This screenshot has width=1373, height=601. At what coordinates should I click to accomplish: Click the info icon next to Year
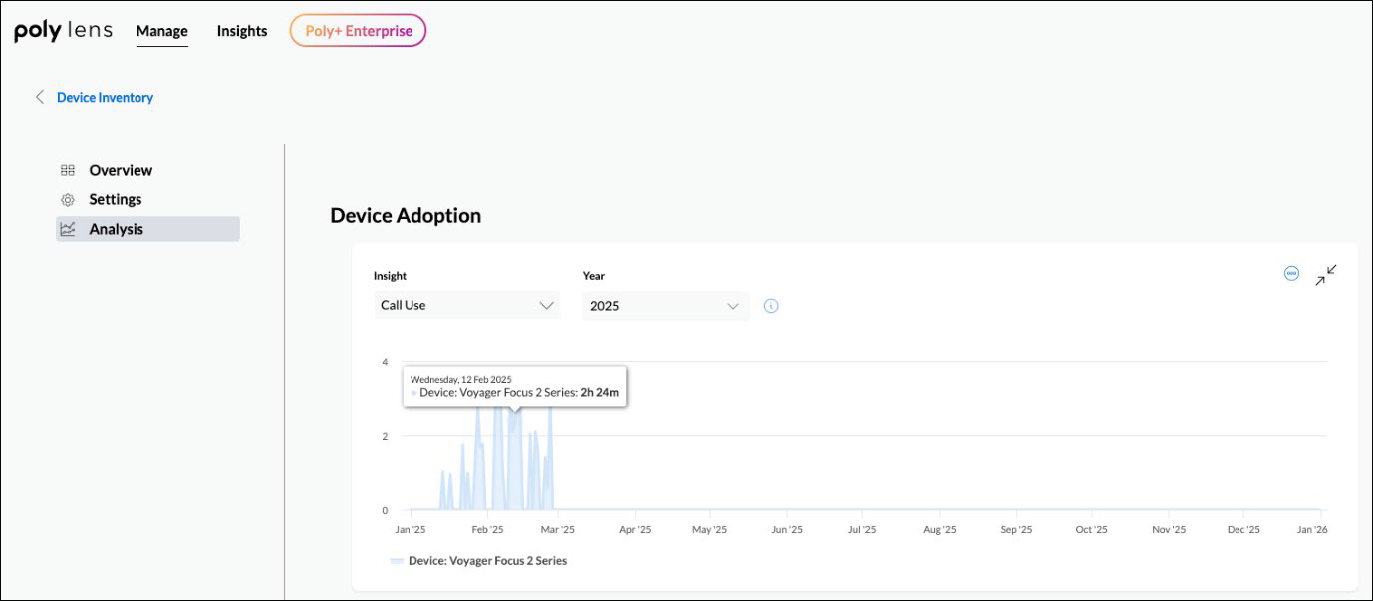(770, 306)
